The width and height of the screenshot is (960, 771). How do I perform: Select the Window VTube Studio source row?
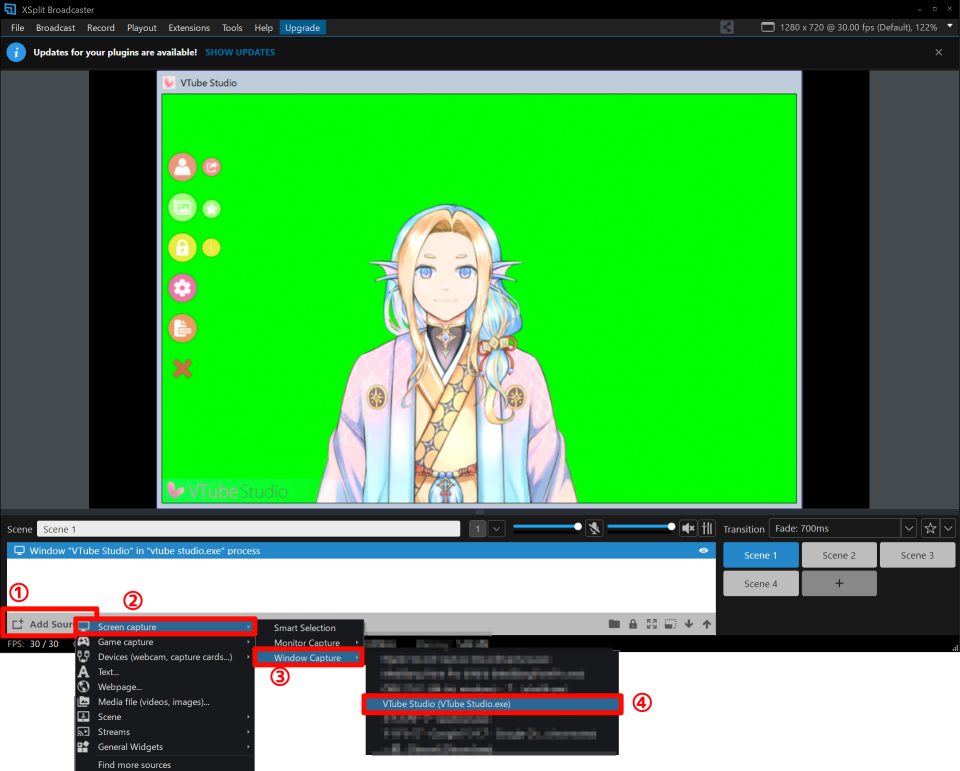click(x=361, y=551)
